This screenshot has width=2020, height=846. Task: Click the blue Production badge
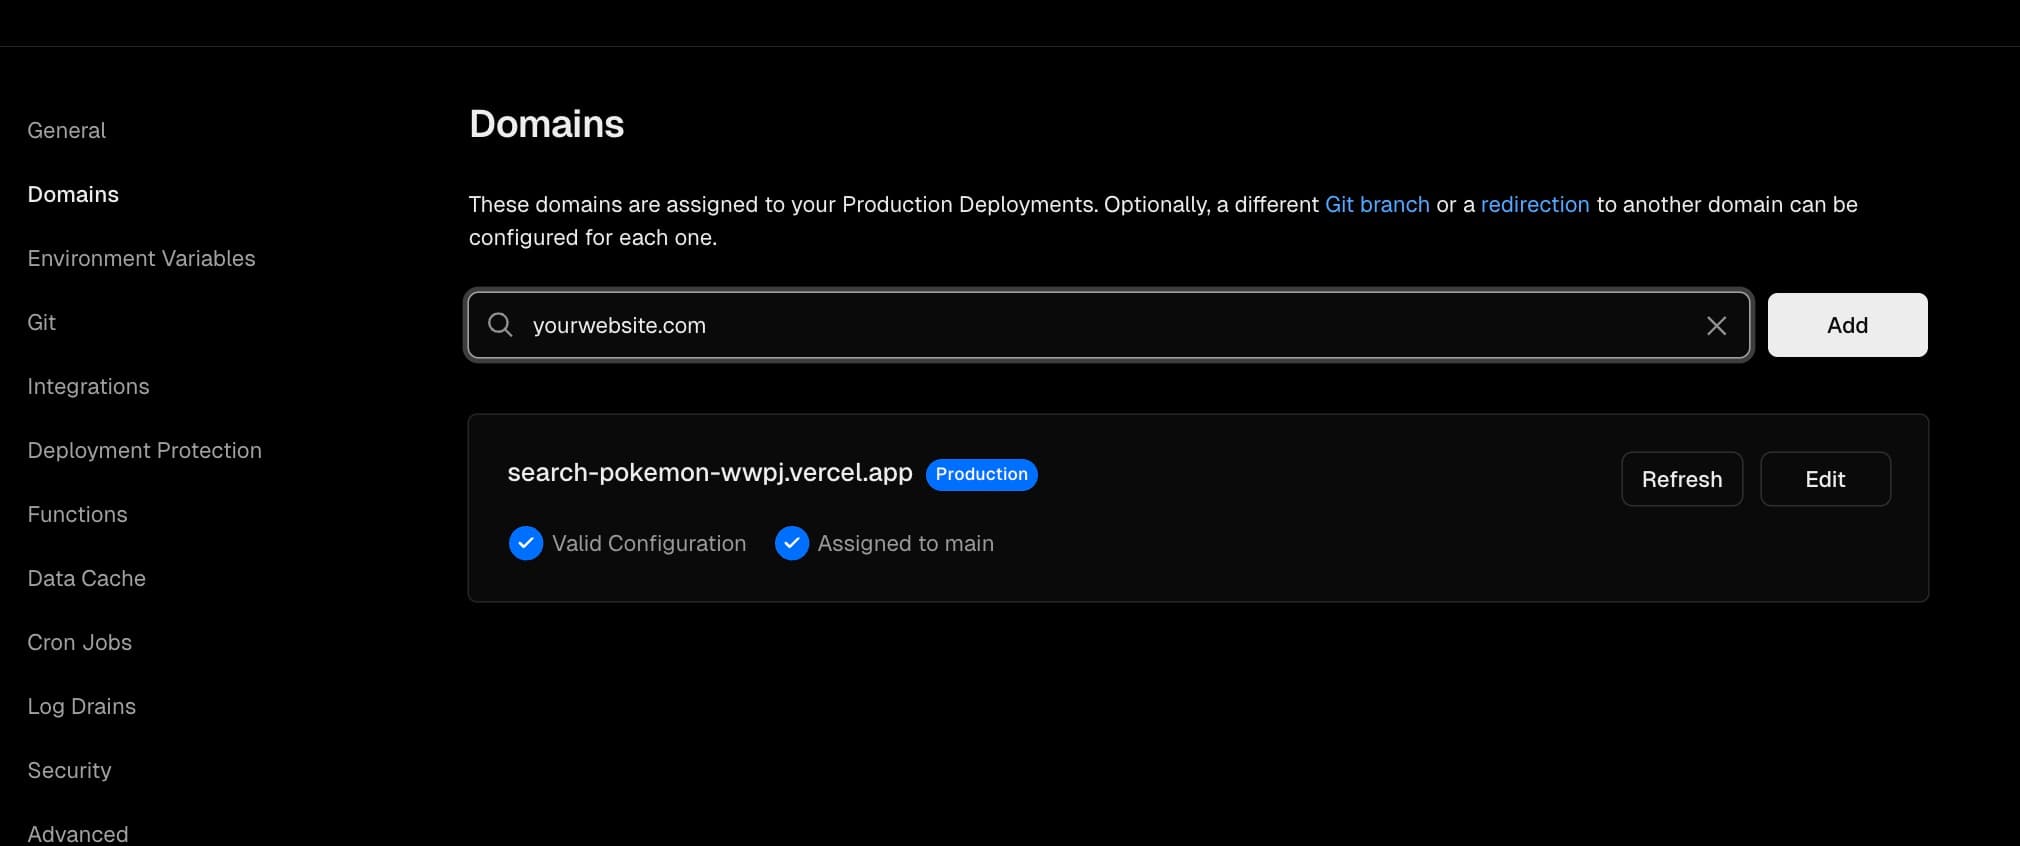(981, 474)
